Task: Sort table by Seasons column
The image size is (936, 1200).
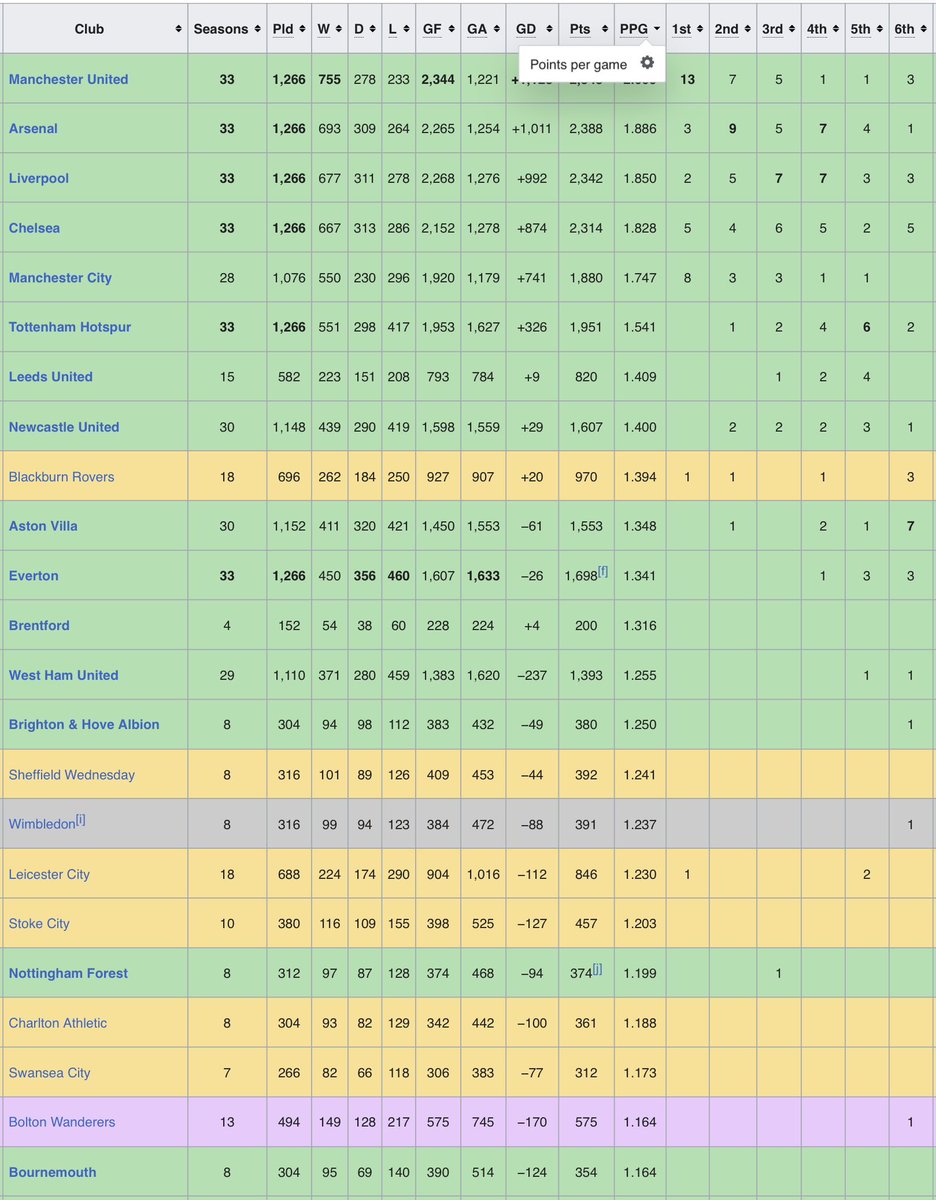Action: 227,29
